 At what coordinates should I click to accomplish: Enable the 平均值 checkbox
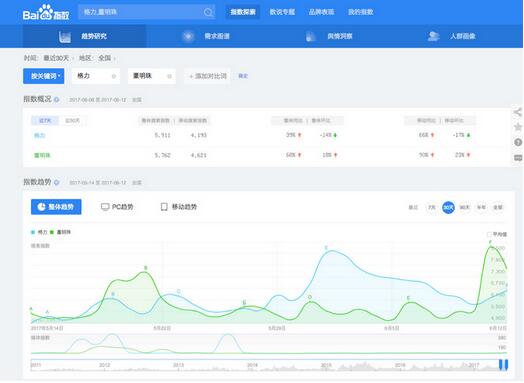pos(489,234)
